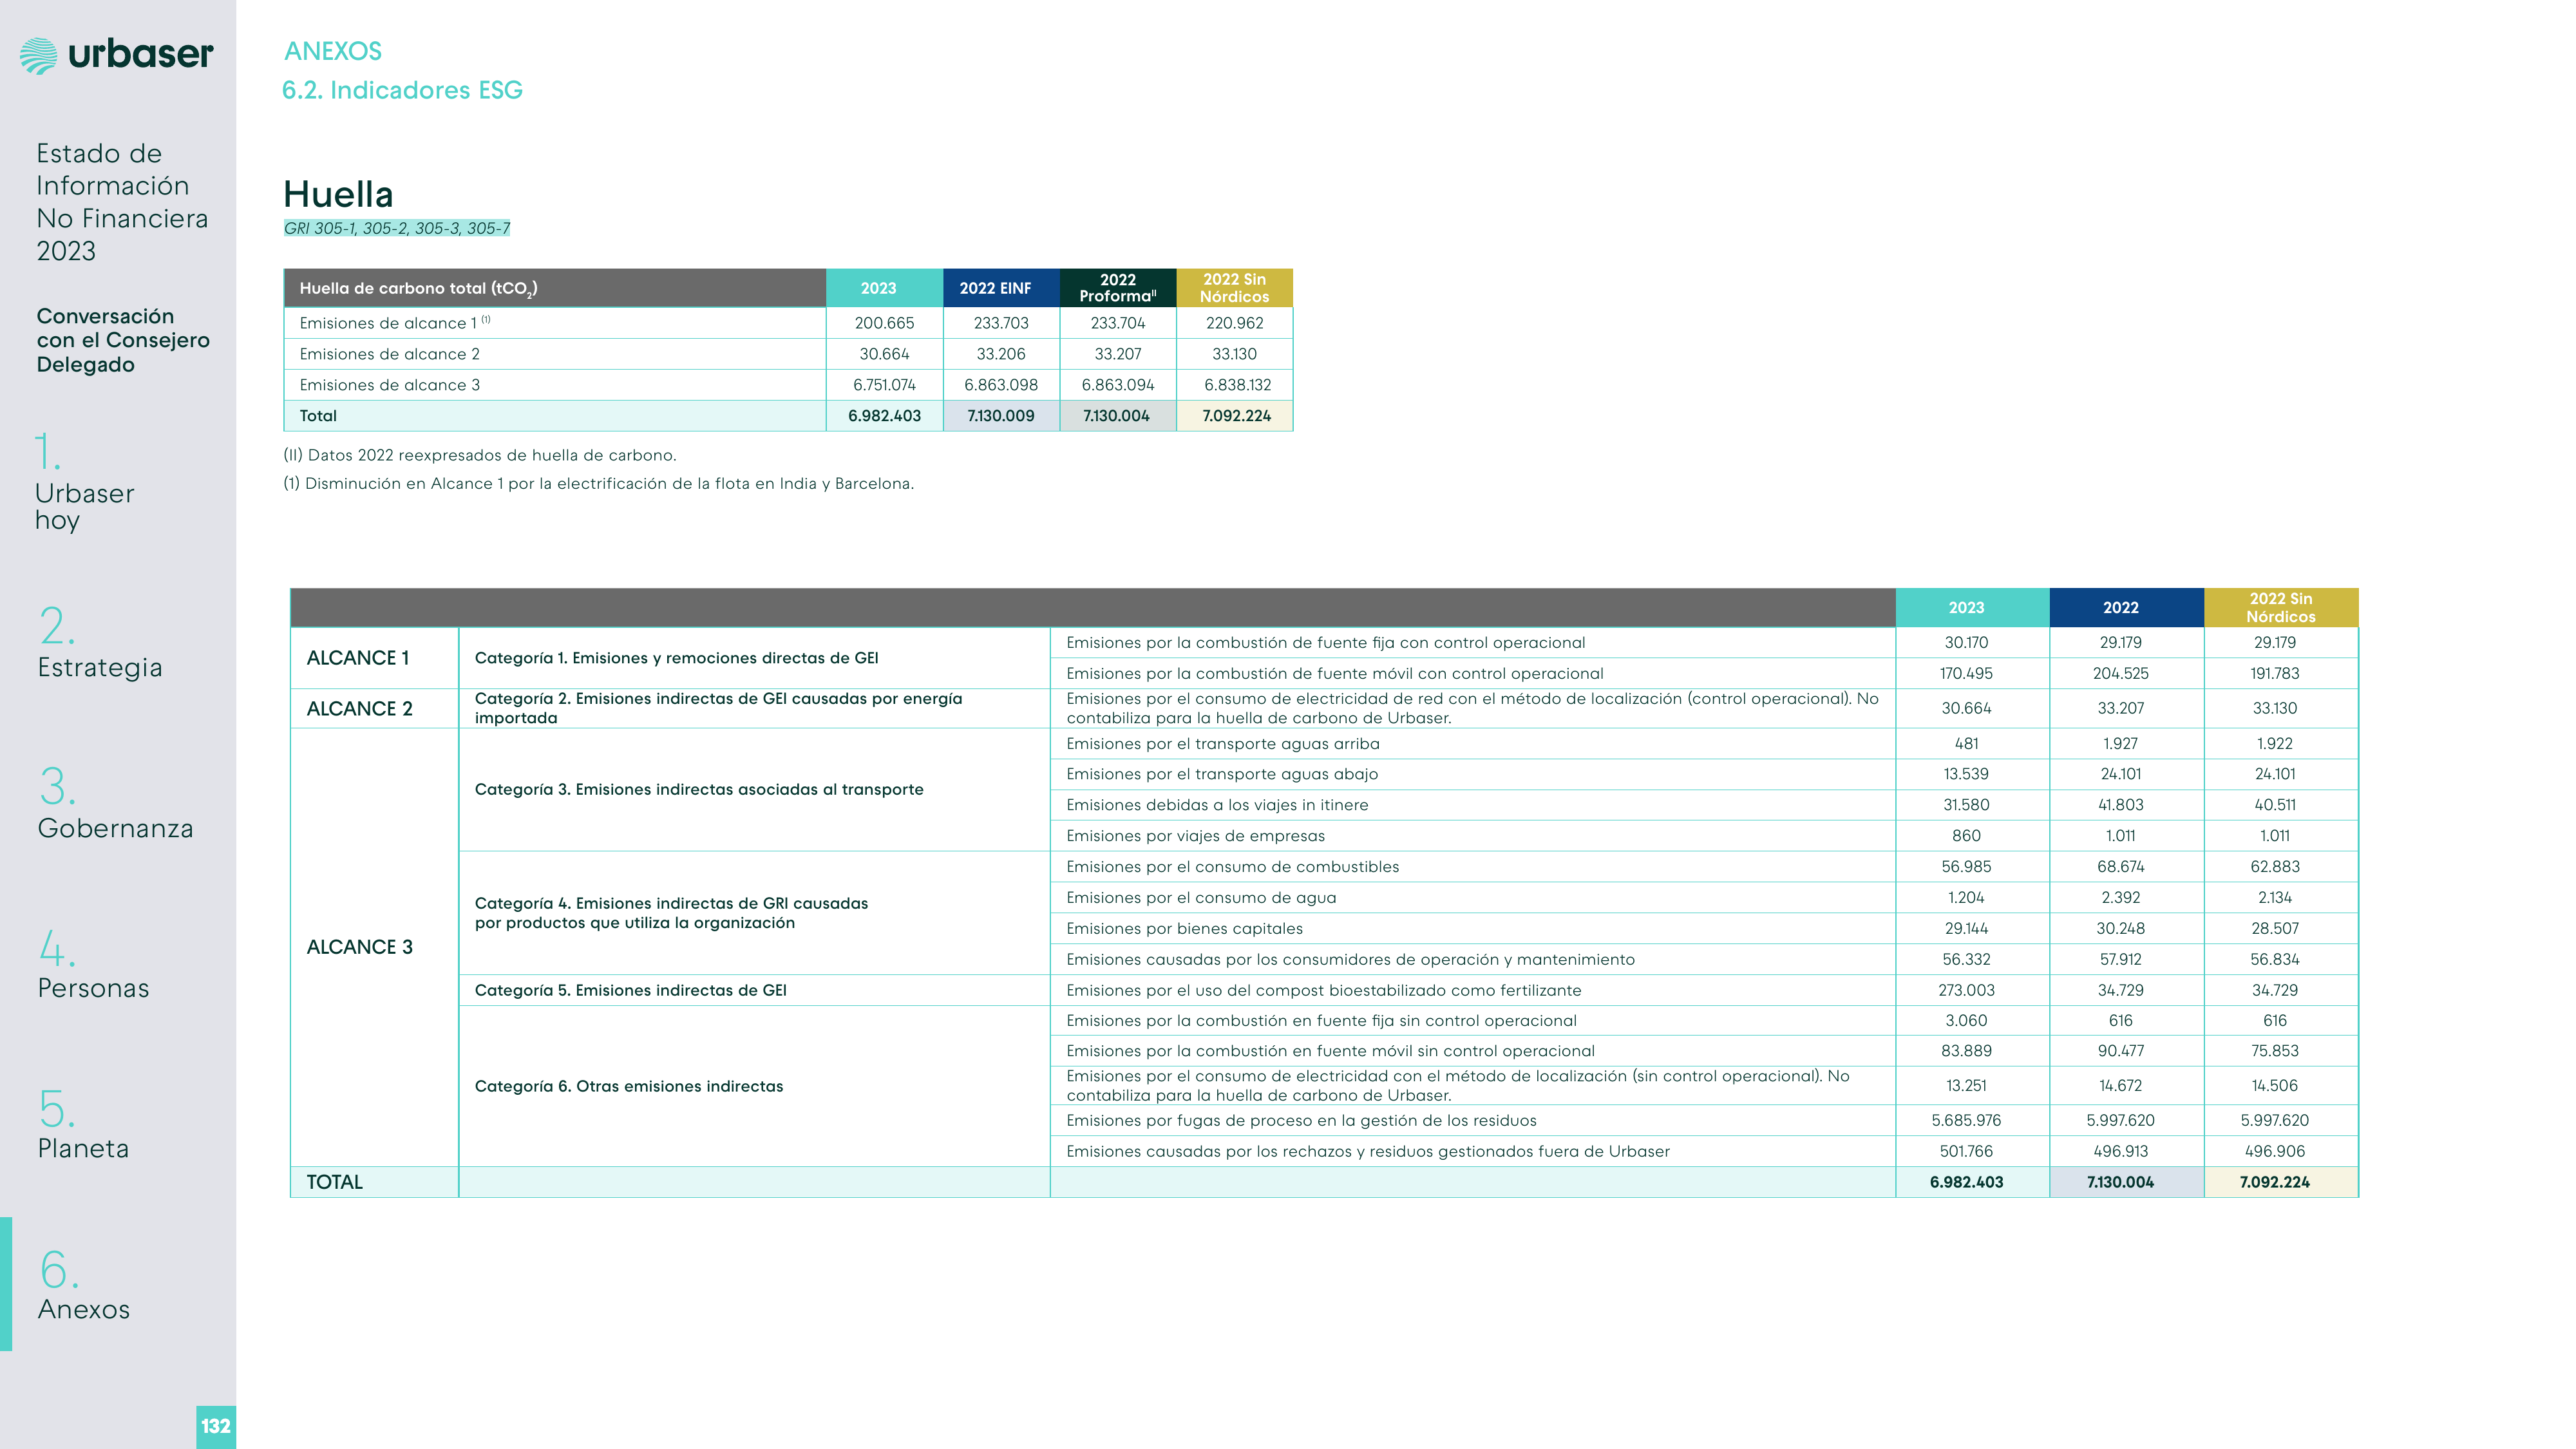
Task: Click the value 496.906
Action: (x=2275, y=1152)
